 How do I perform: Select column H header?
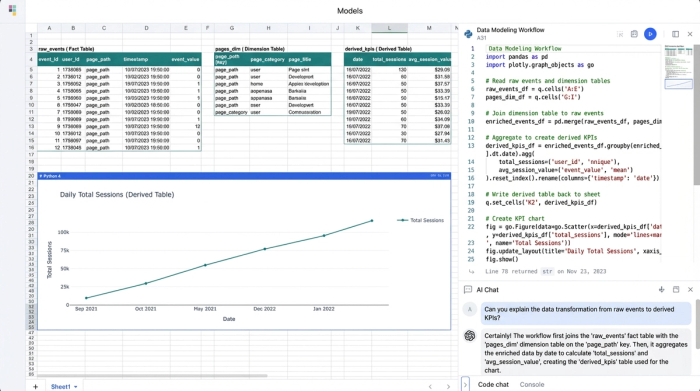268,28
